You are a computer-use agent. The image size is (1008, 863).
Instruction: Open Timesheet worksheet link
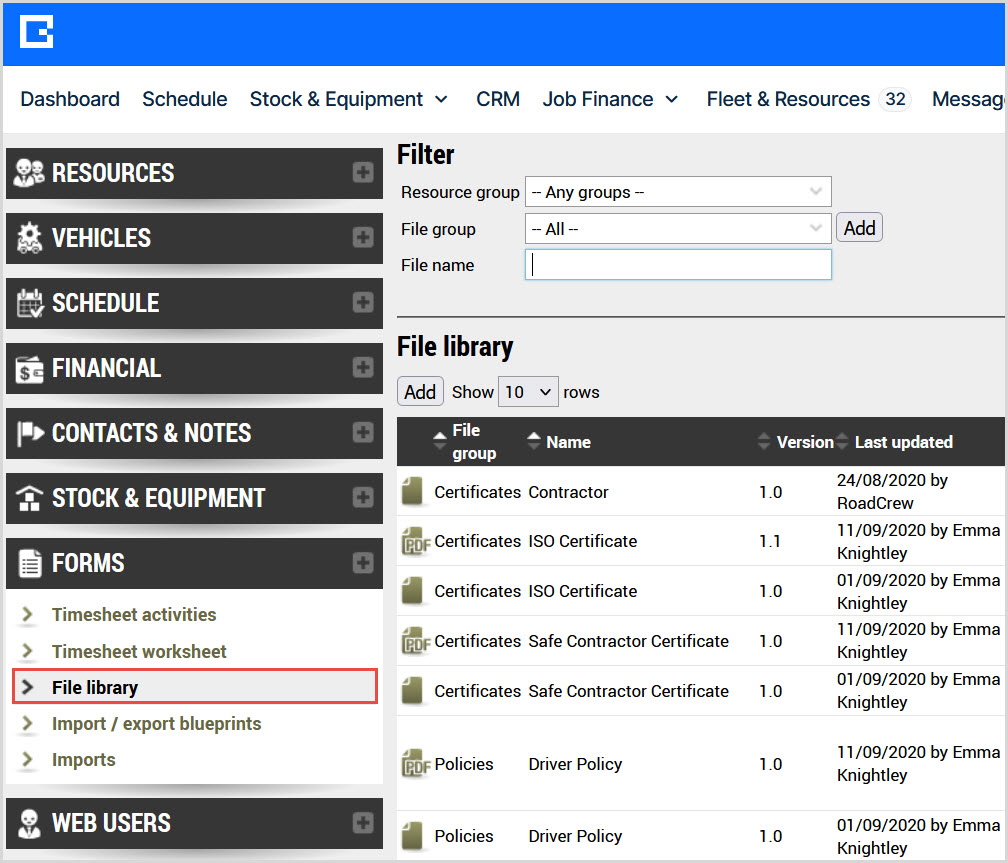[139, 651]
